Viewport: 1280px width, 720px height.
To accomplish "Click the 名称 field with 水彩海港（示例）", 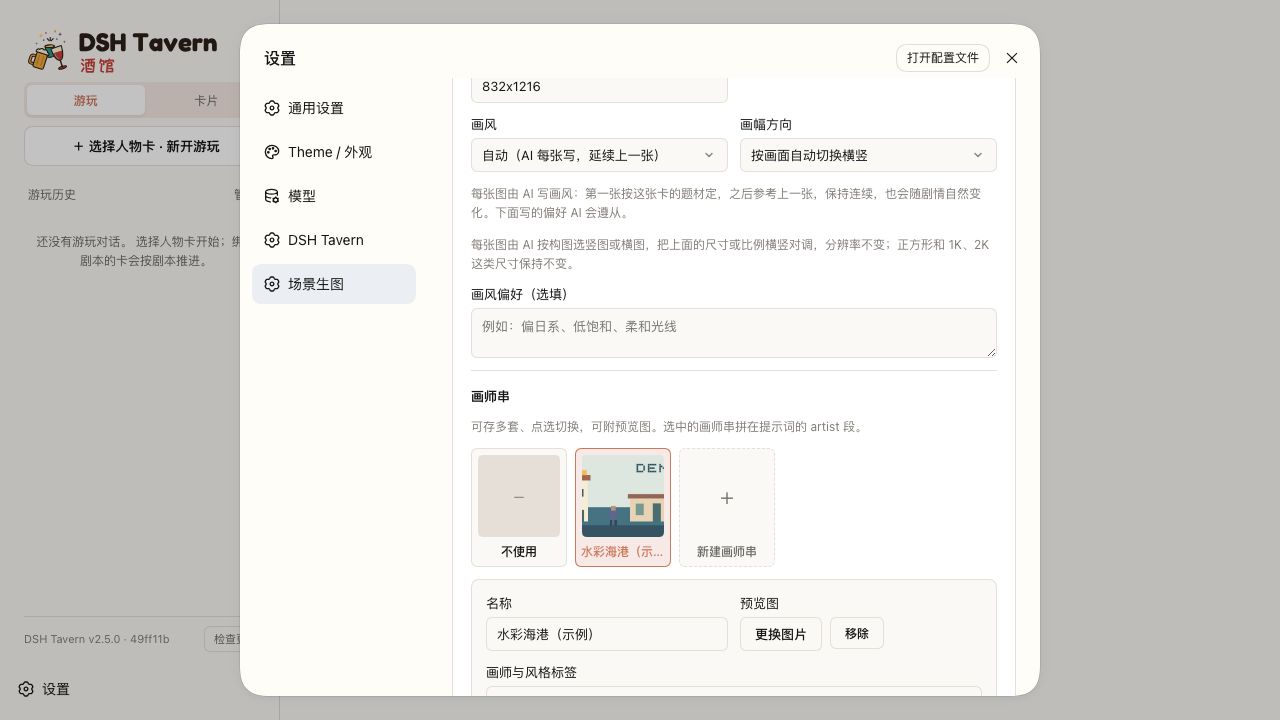I will pos(607,634).
